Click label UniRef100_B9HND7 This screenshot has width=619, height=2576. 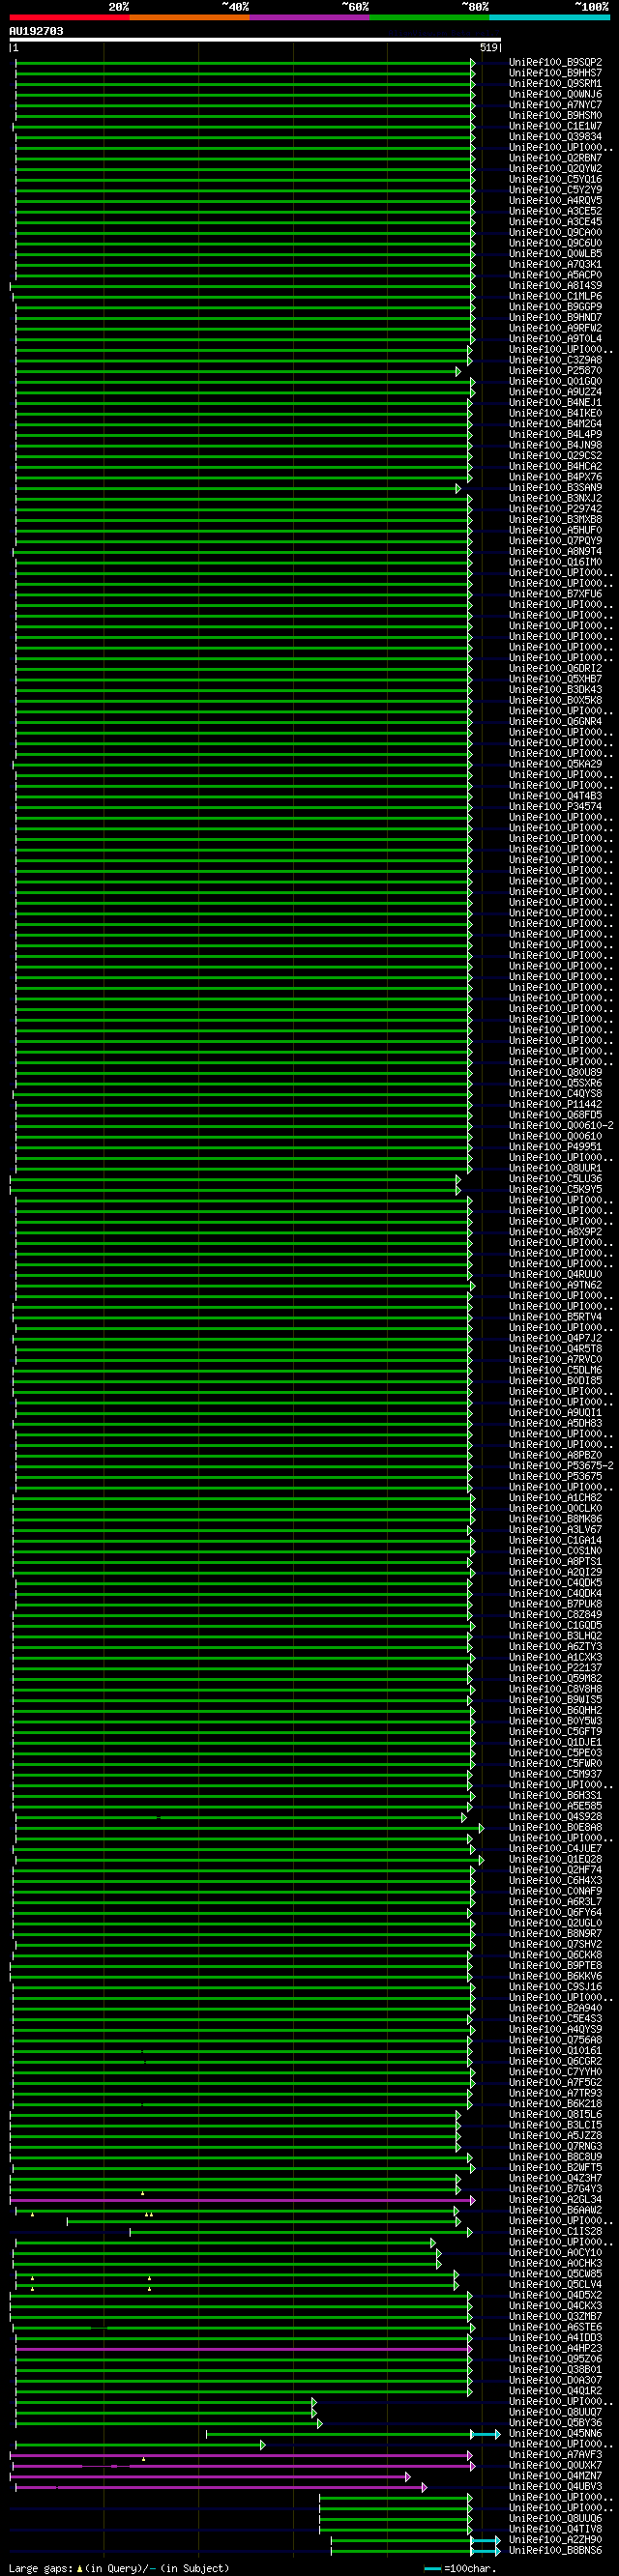click(x=555, y=318)
